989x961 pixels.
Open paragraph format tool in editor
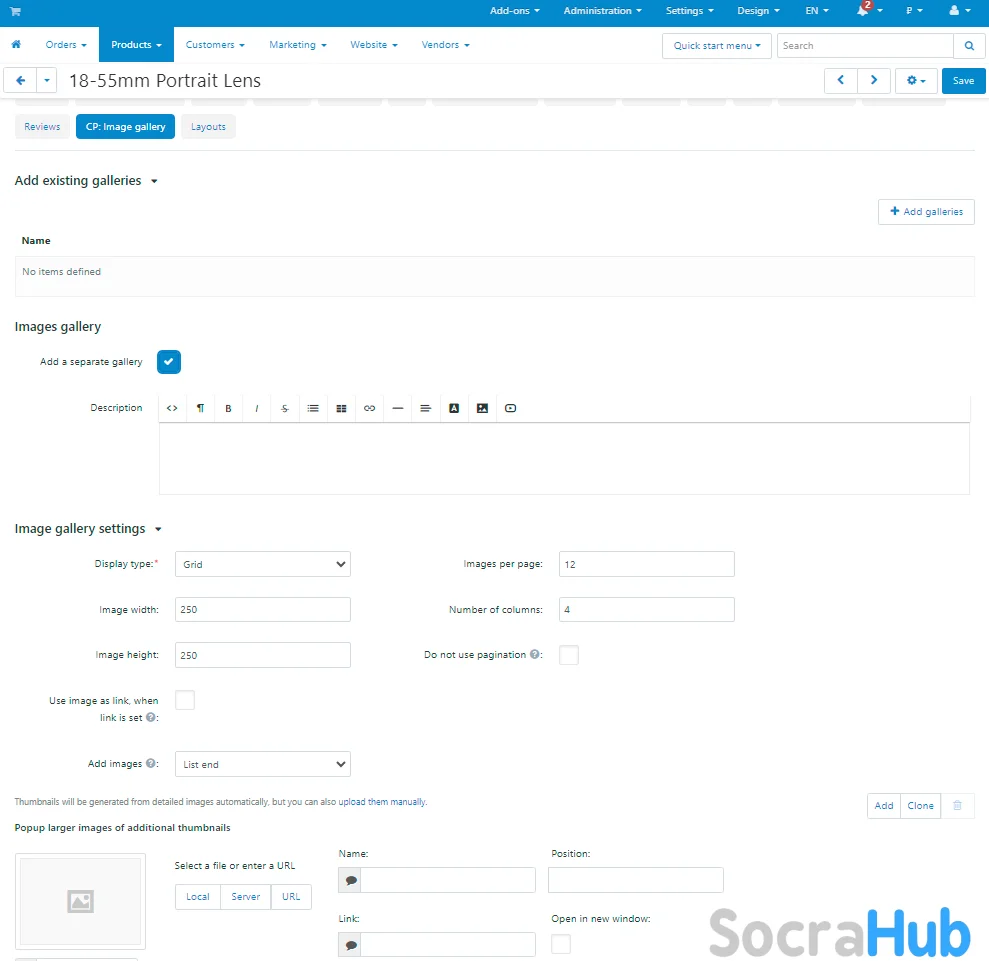[201, 409]
